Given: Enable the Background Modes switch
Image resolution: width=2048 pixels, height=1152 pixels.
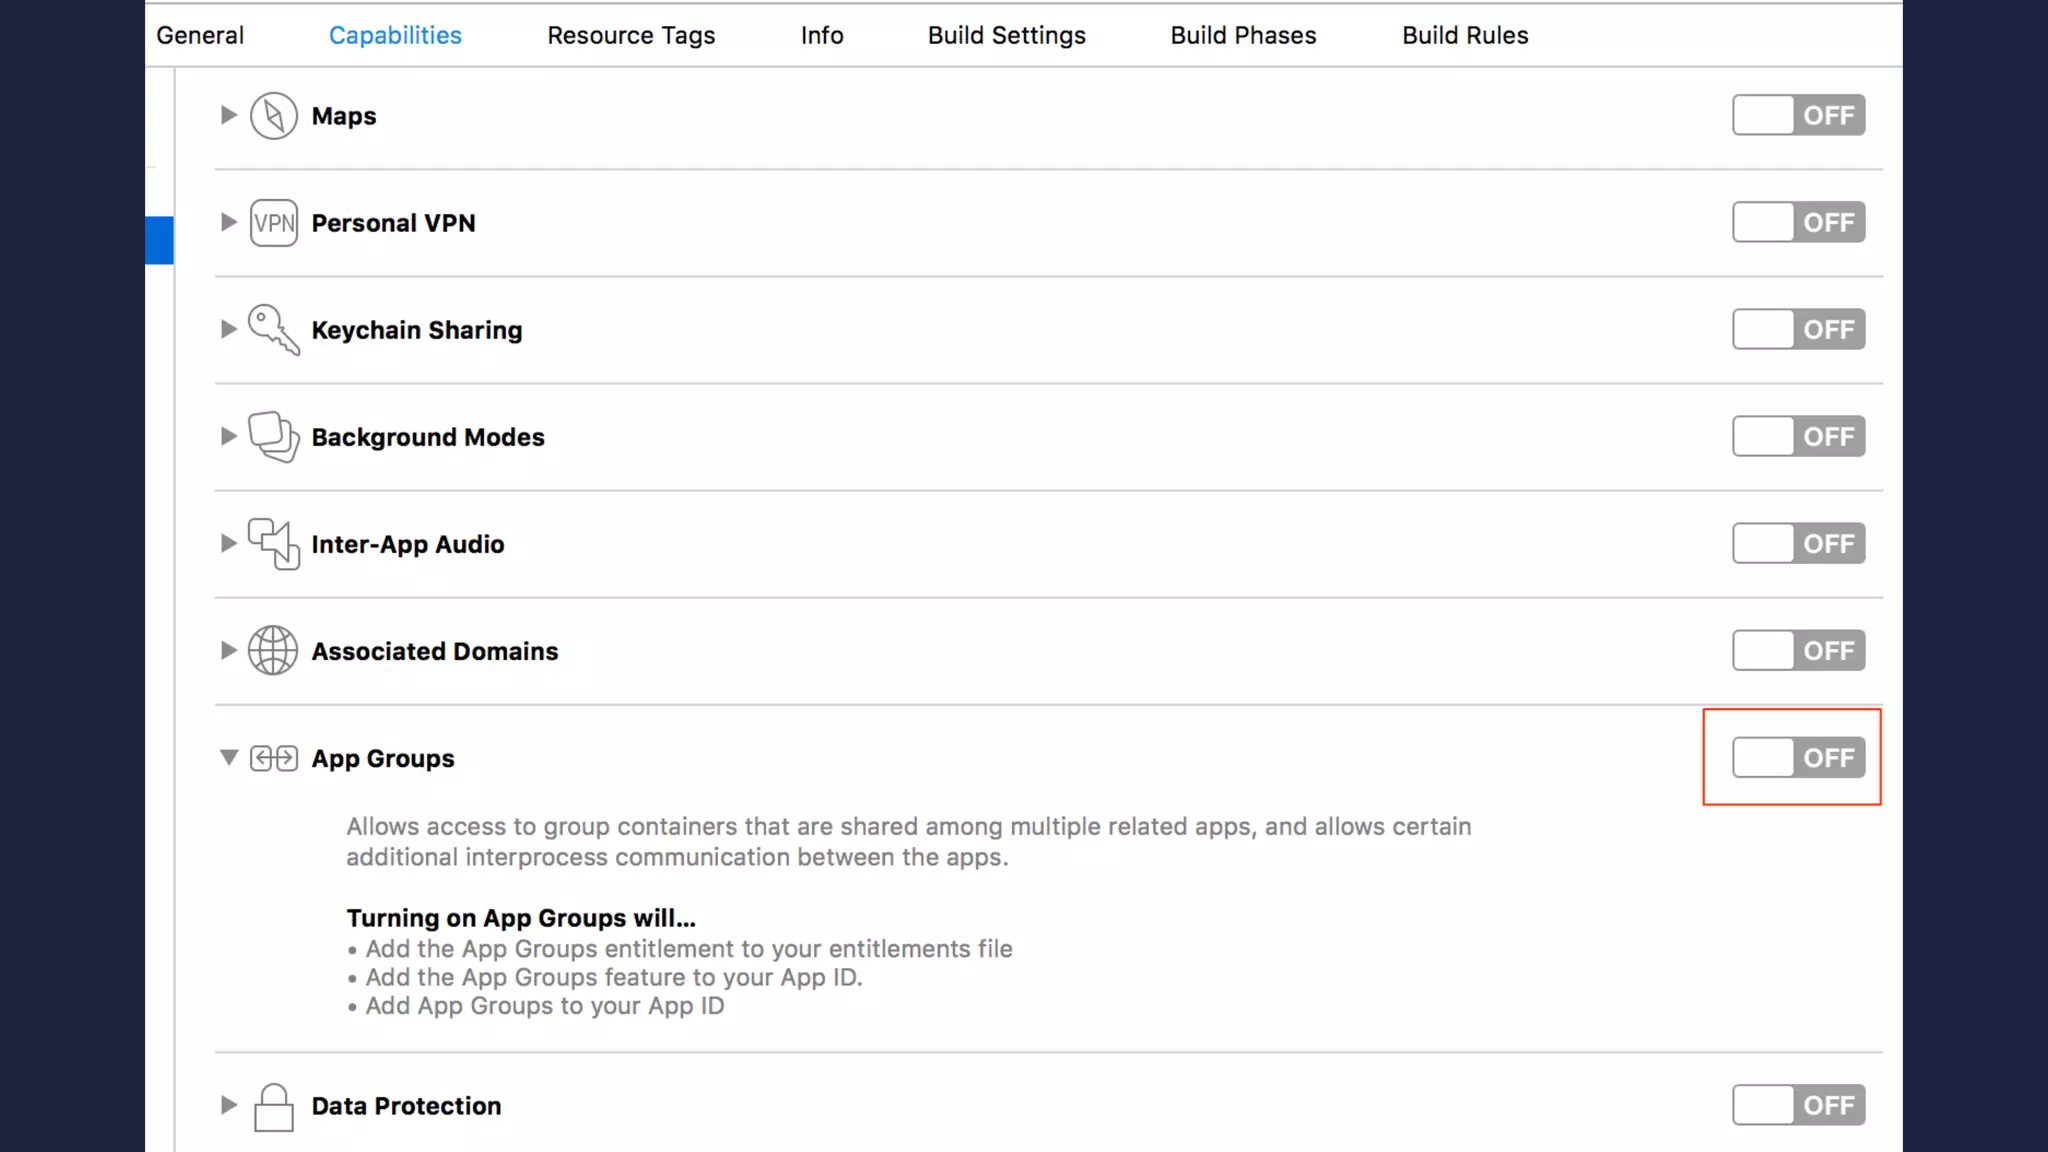Looking at the screenshot, I should tap(1798, 437).
